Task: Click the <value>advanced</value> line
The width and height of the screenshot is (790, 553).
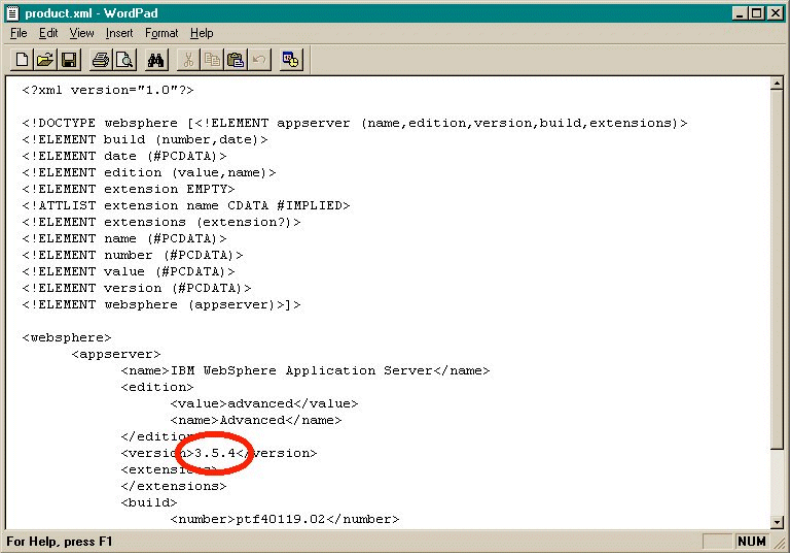Action: pyautogui.click(x=264, y=404)
